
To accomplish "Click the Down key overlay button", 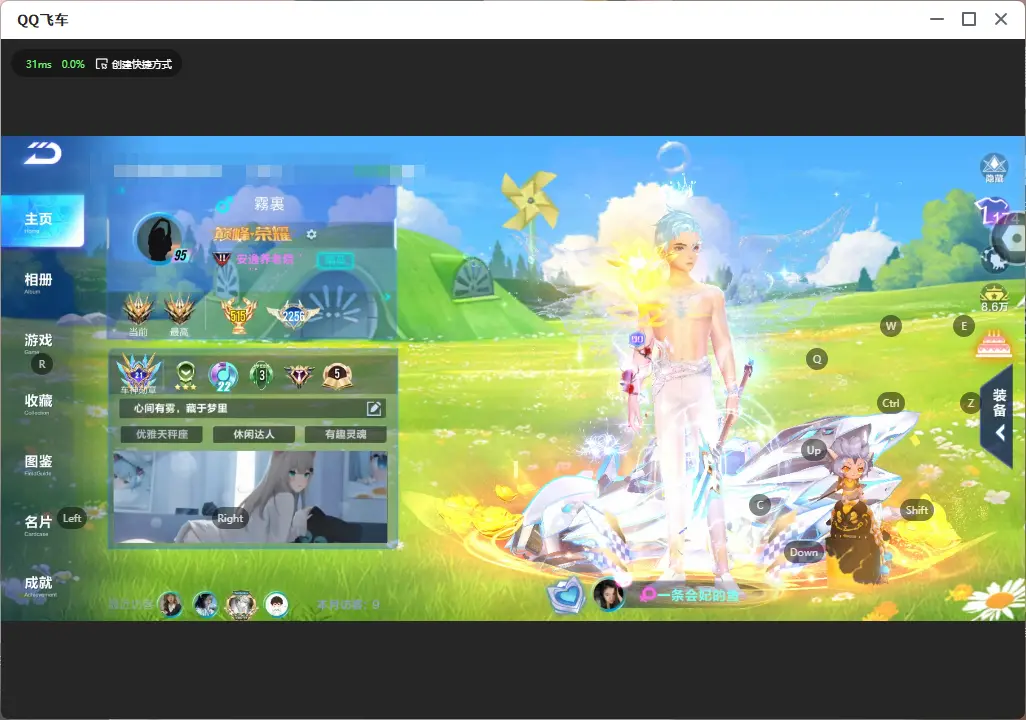I will click(804, 552).
